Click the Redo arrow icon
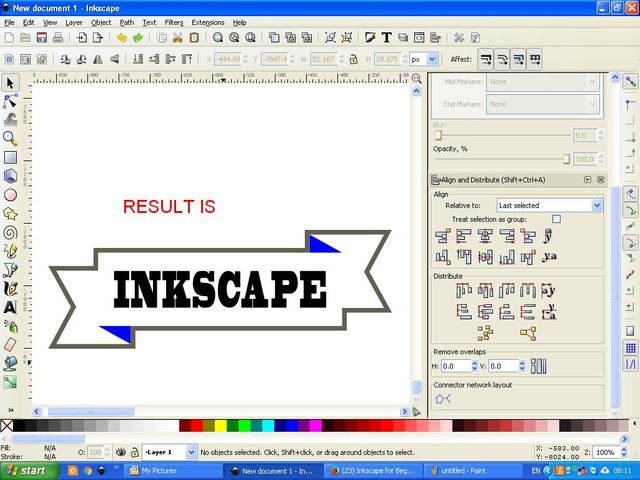Image resolution: width=640 pixels, height=480 pixels. [138, 38]
